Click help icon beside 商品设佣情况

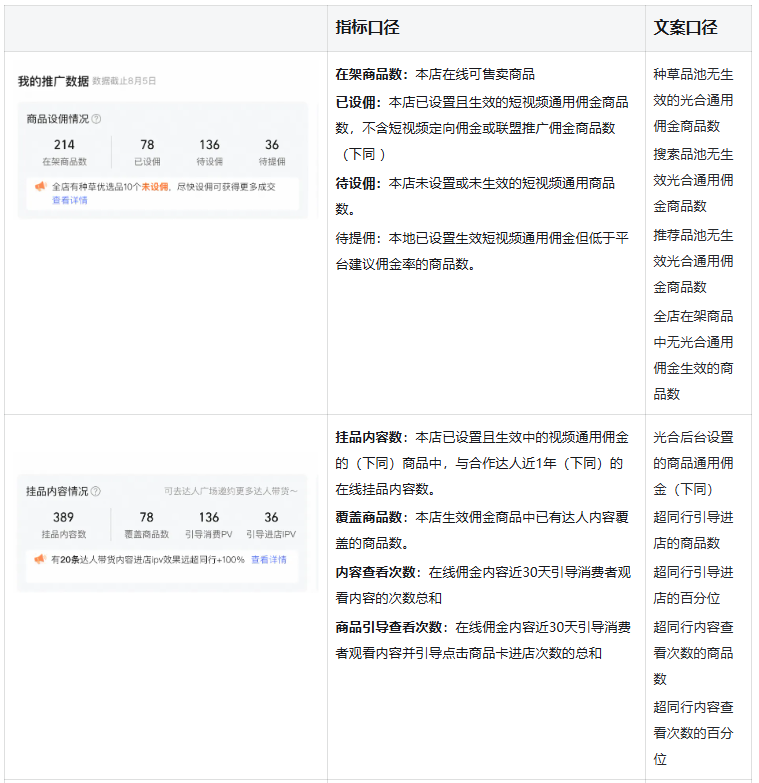click(96, 119)
